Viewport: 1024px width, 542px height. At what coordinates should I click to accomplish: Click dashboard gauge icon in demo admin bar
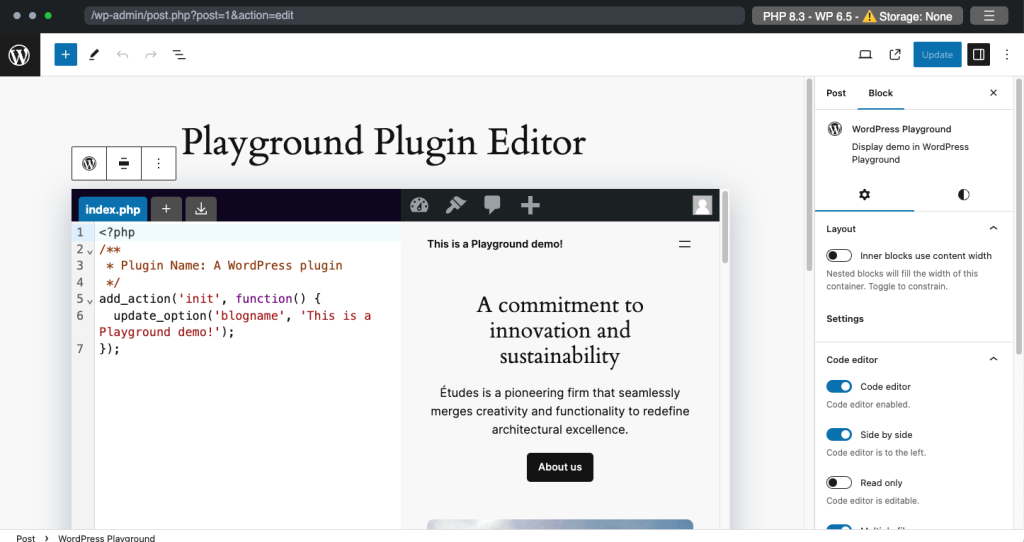tap(419, 205)
